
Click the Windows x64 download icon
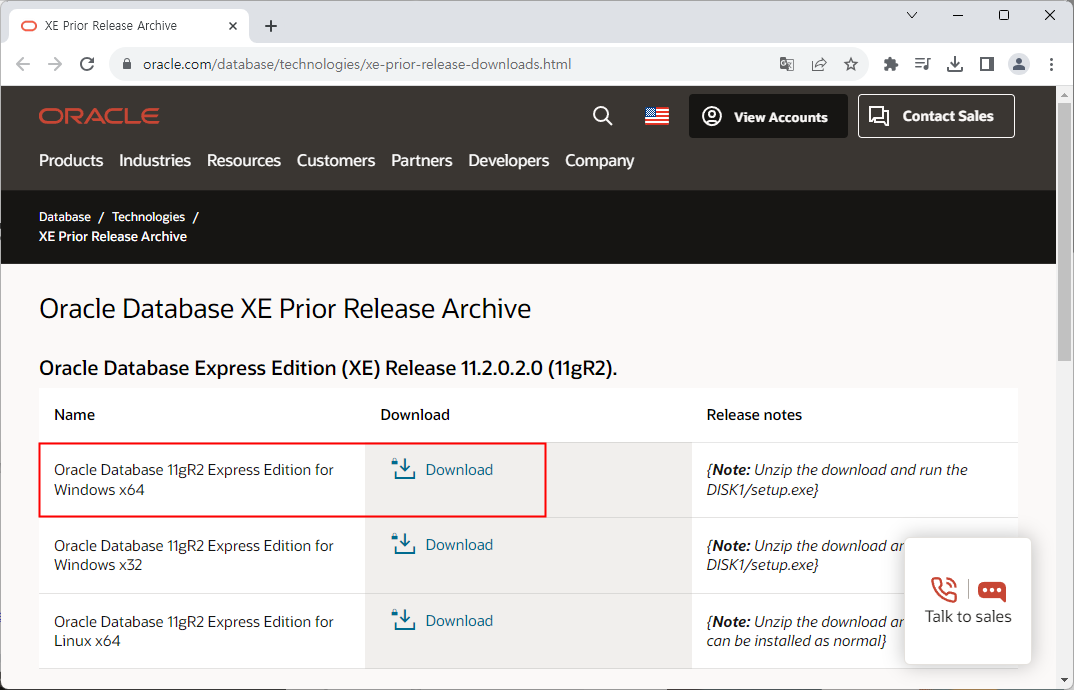403,469
